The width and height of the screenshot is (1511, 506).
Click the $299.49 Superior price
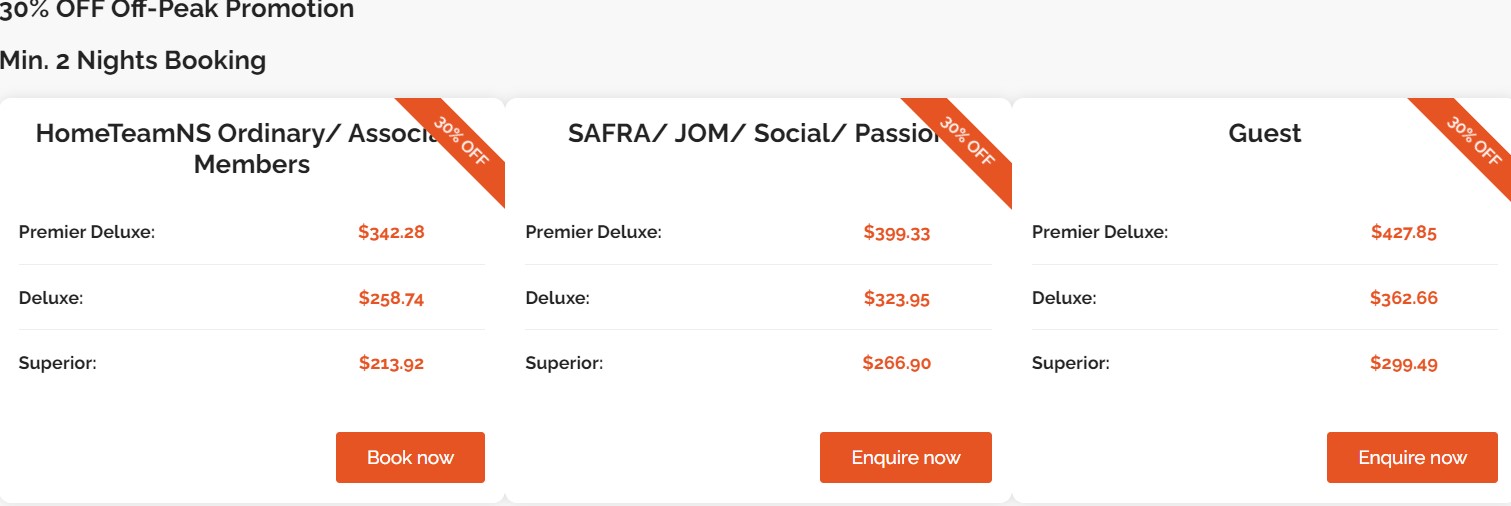(x=1404, y=363)
